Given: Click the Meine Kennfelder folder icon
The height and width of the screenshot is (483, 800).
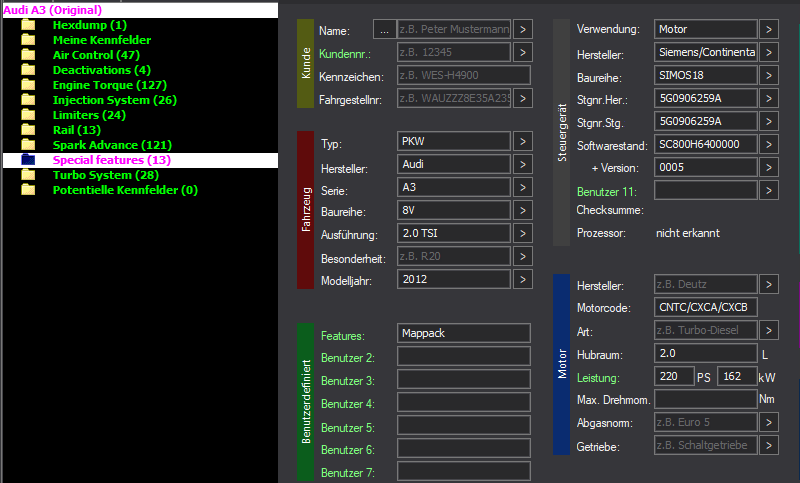Looking at the screenshot, I should 29,40.
